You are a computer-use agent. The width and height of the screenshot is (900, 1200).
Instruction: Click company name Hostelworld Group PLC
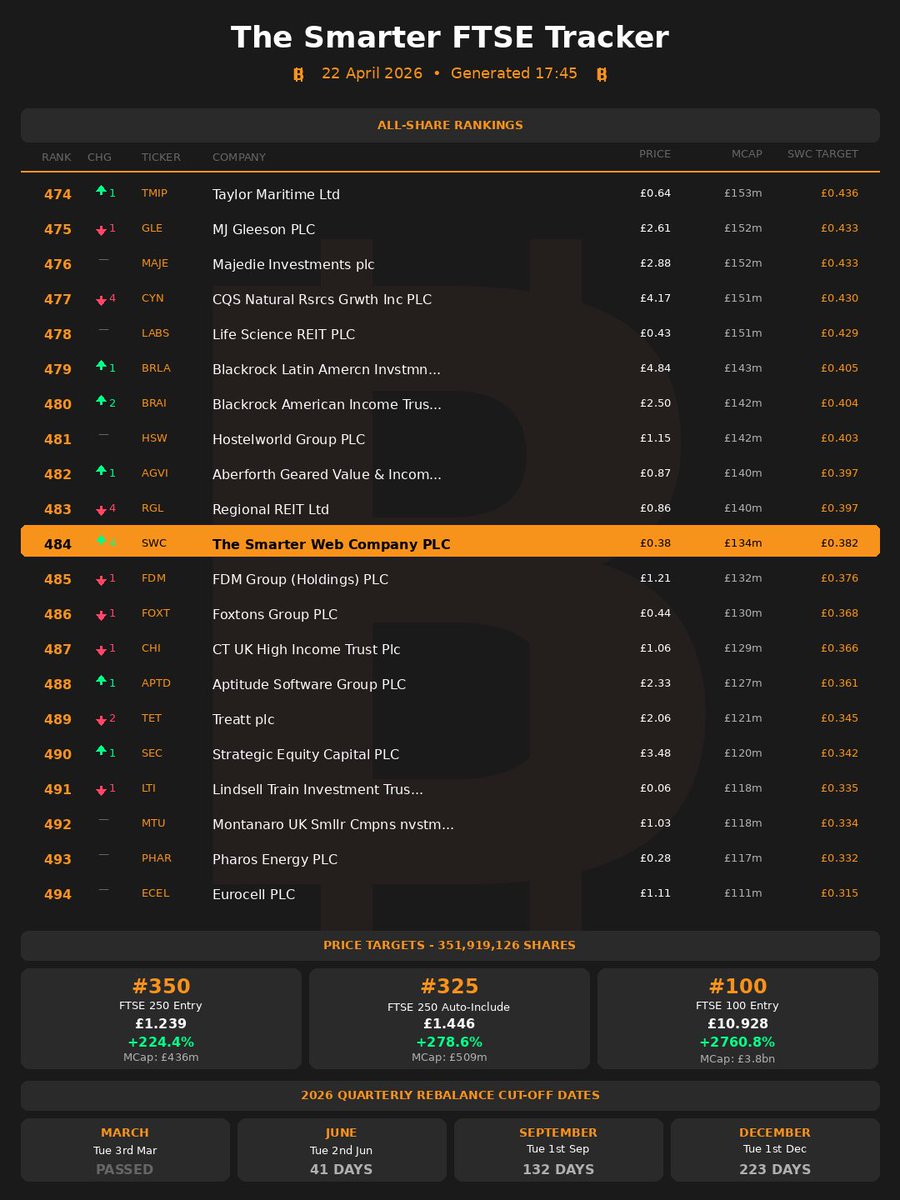coord(289,439)
